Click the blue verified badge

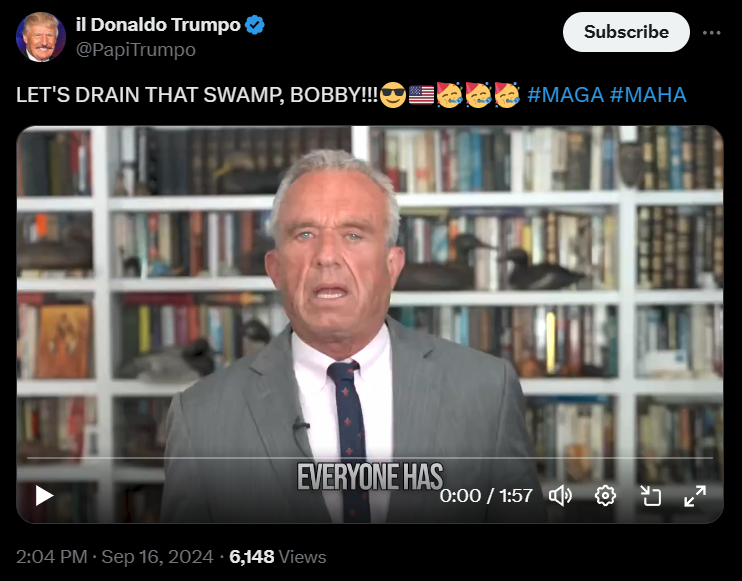click(255, 25)
